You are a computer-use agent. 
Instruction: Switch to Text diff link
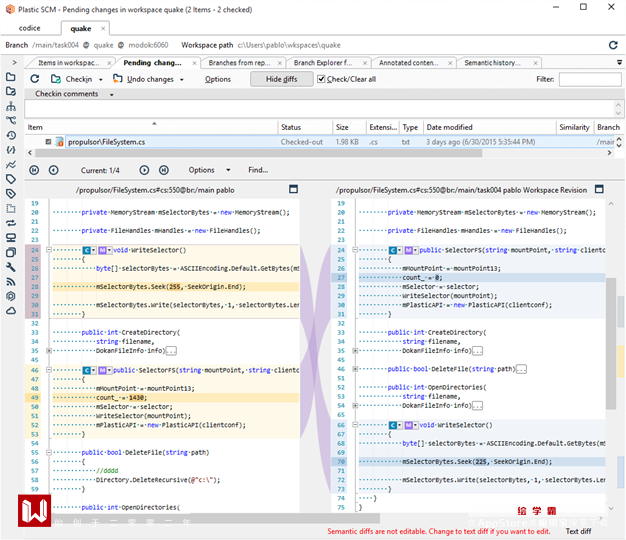pos(578,531)
